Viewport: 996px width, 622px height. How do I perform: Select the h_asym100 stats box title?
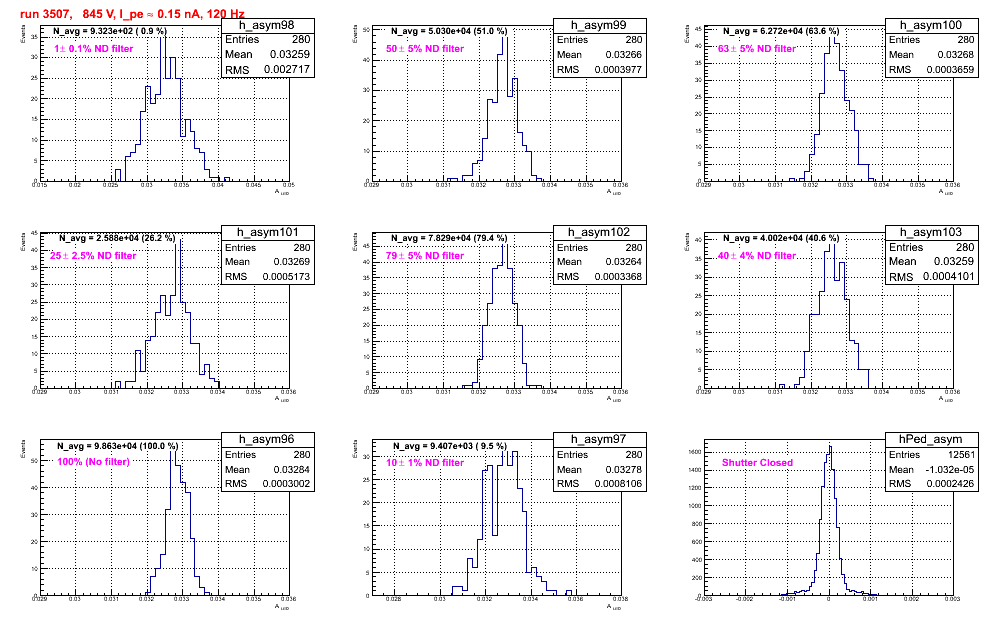click(931, 25)
